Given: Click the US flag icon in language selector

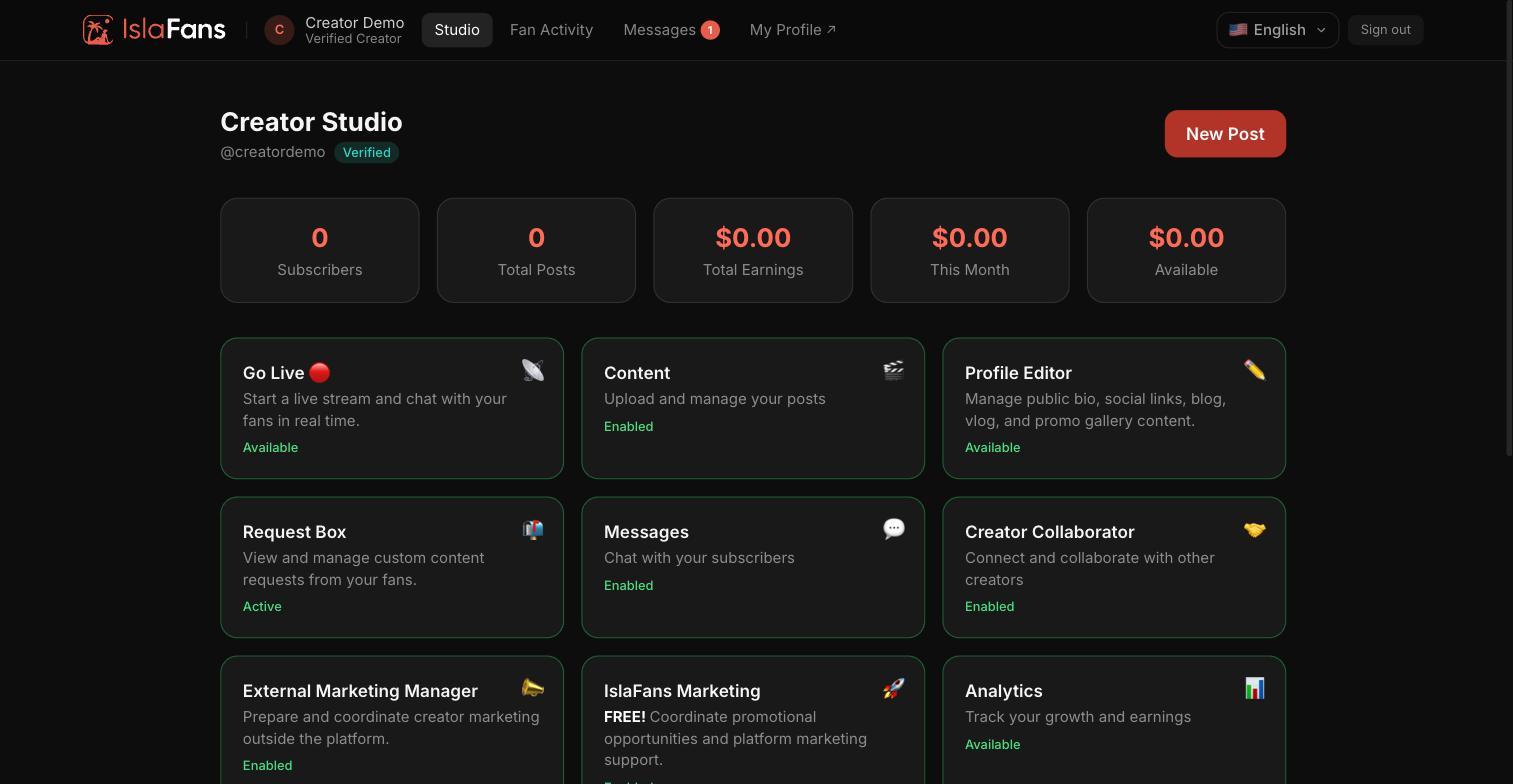Looking at the screenshot, I should (x=1238, y=30).
